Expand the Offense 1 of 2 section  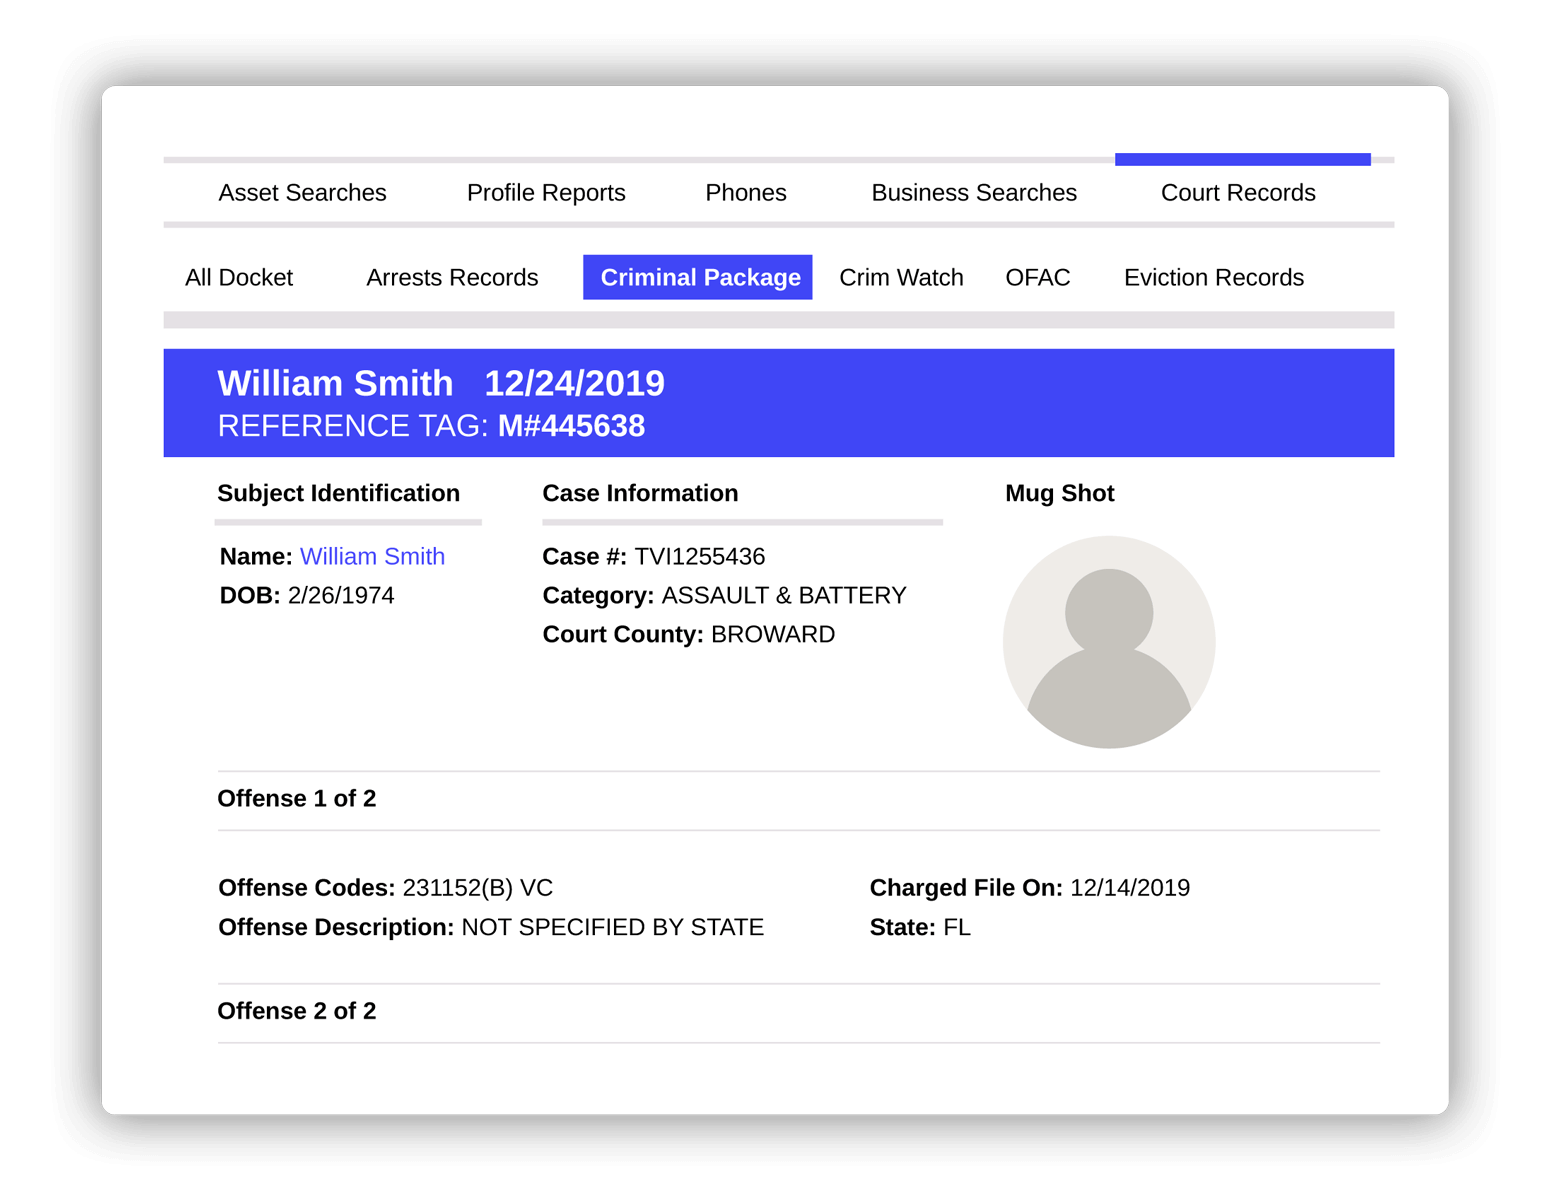[x=798, y=799]
